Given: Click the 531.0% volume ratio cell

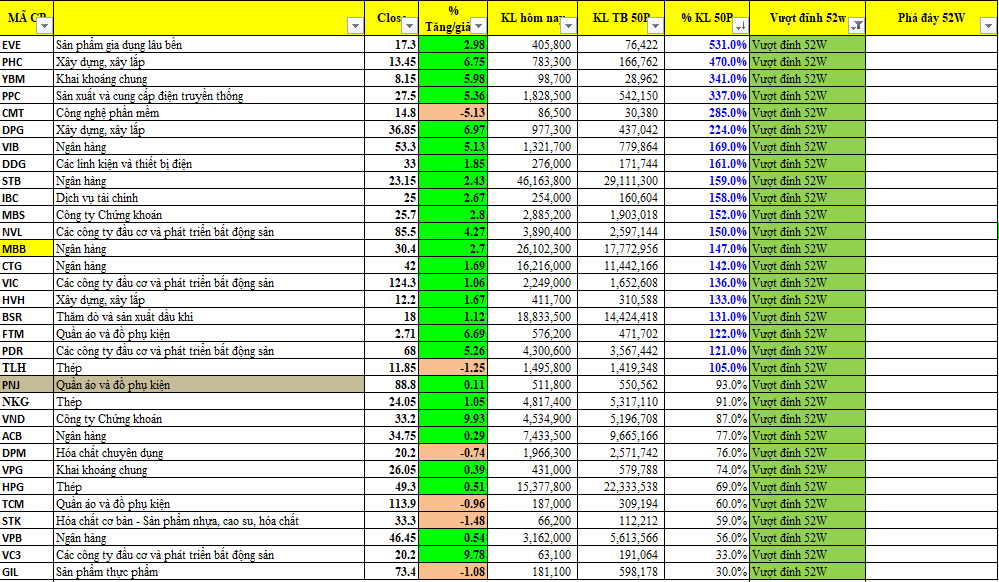Looking at the screenshot, I should [712, 45].
